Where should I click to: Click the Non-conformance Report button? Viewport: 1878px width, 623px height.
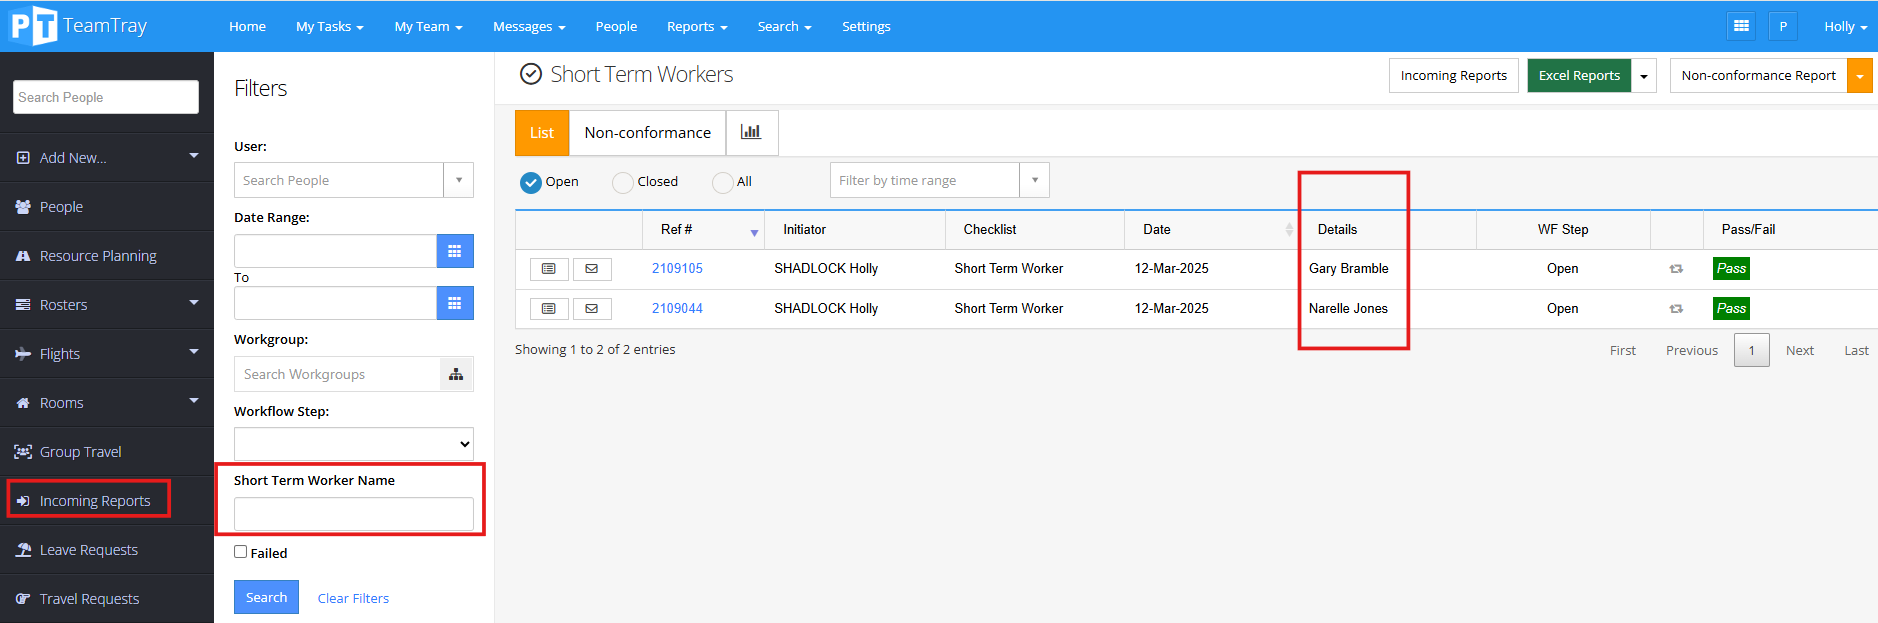pos(1758,76)
